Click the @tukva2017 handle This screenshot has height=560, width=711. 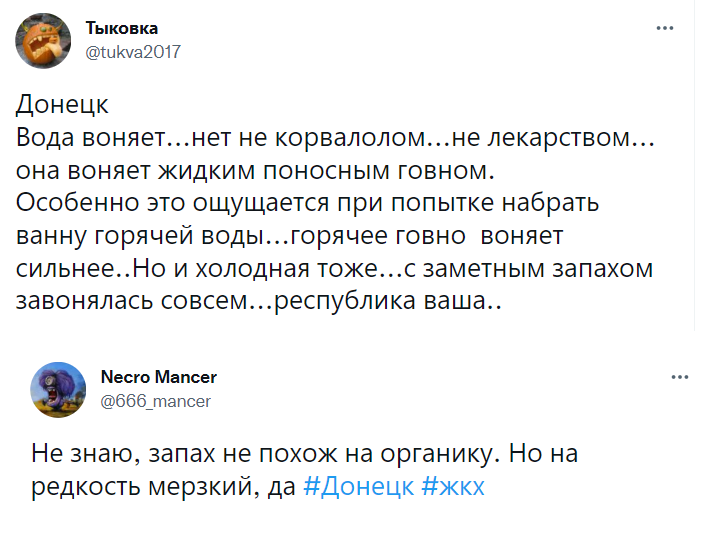pyautogui.click(x=133, y=52)
